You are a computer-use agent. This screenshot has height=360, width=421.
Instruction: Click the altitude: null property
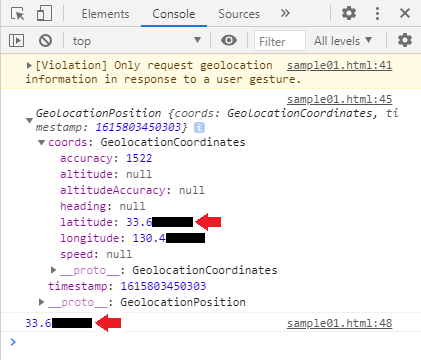[106, 174]
